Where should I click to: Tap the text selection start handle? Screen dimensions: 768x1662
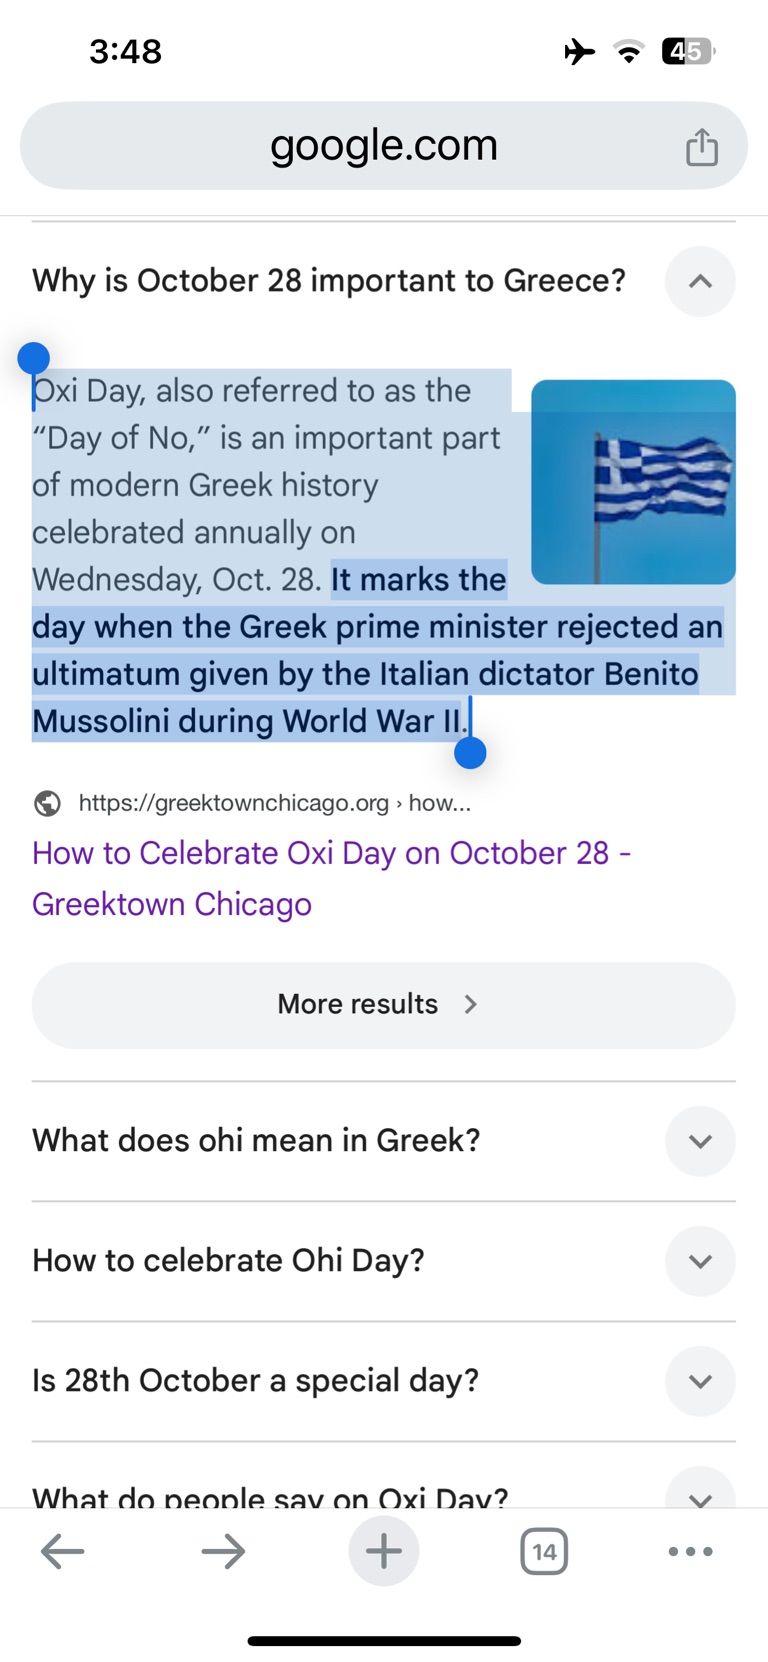pyautogui.click(x=34, y=358)
